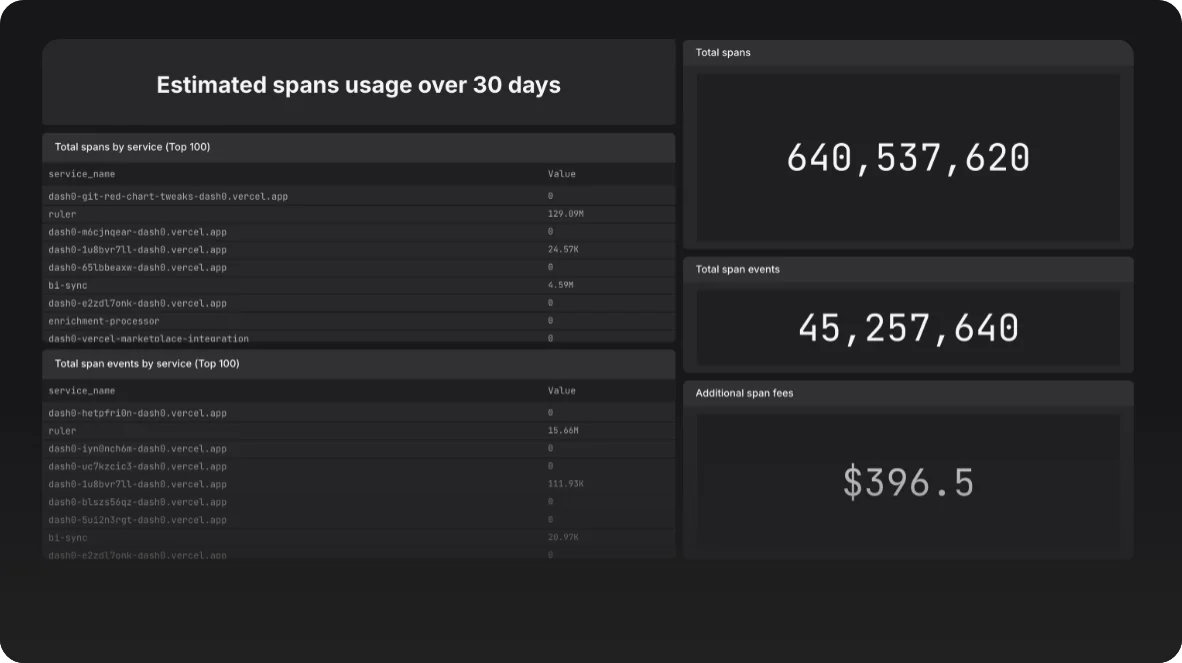
Task: Click 'ruler' in span events by service table
Action: 62,431
